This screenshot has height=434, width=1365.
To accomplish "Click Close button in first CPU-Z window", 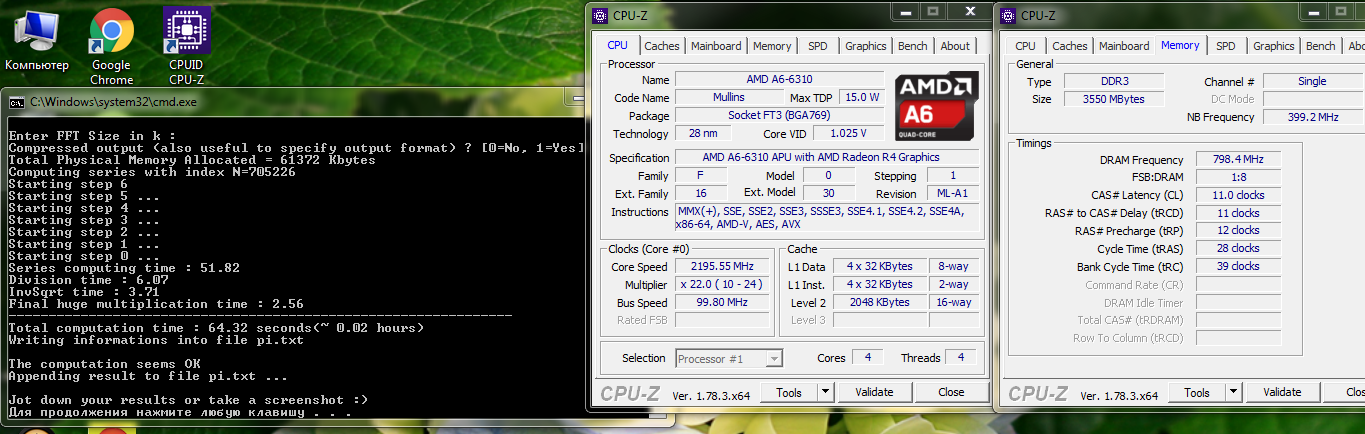I will pos(951,392).
